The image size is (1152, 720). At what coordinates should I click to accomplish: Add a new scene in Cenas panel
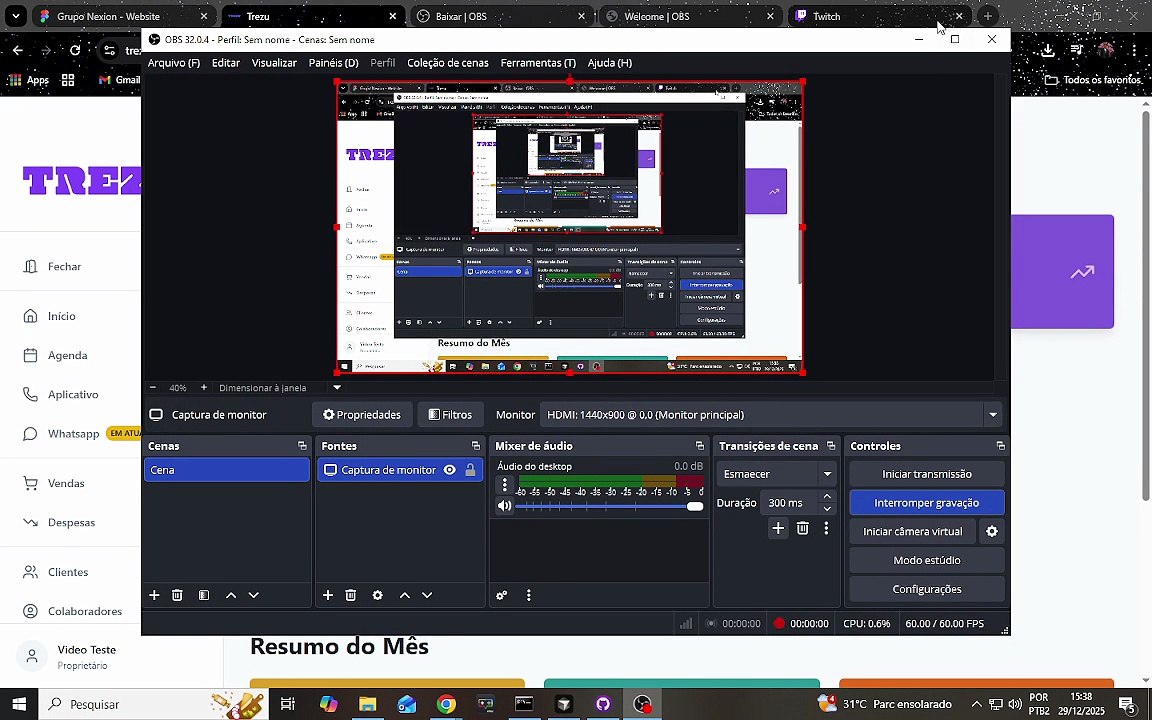pos(154,595)
